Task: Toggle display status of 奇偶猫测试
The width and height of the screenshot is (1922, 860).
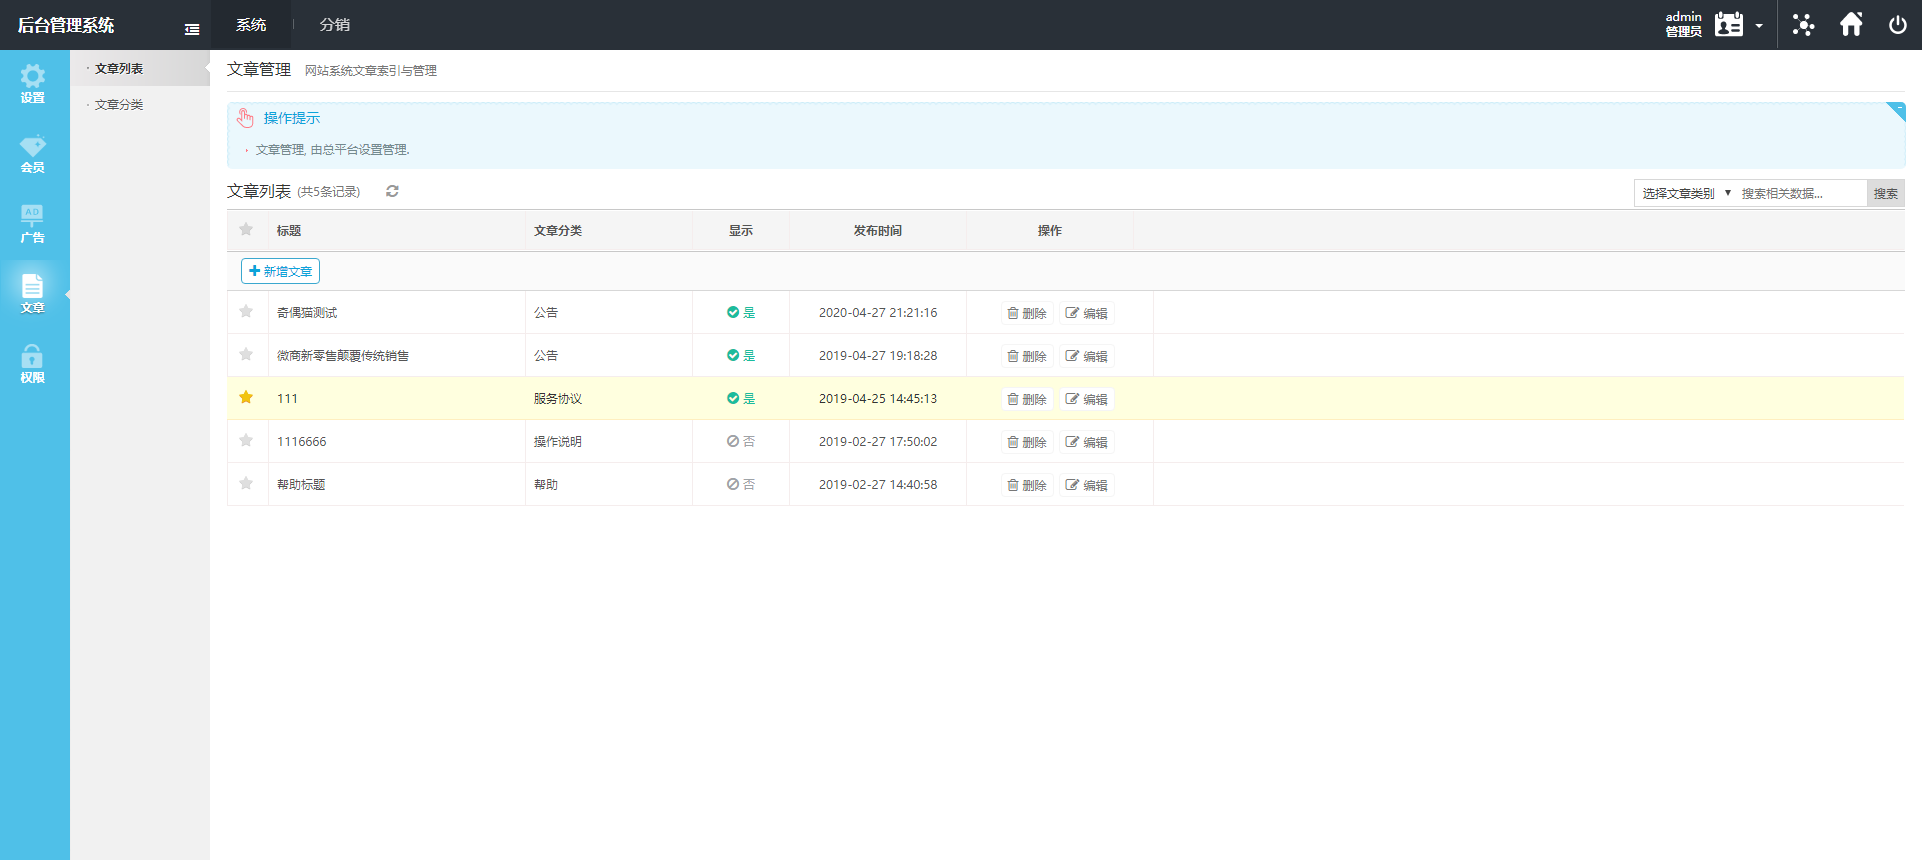Action: click(x=741, y=313)
